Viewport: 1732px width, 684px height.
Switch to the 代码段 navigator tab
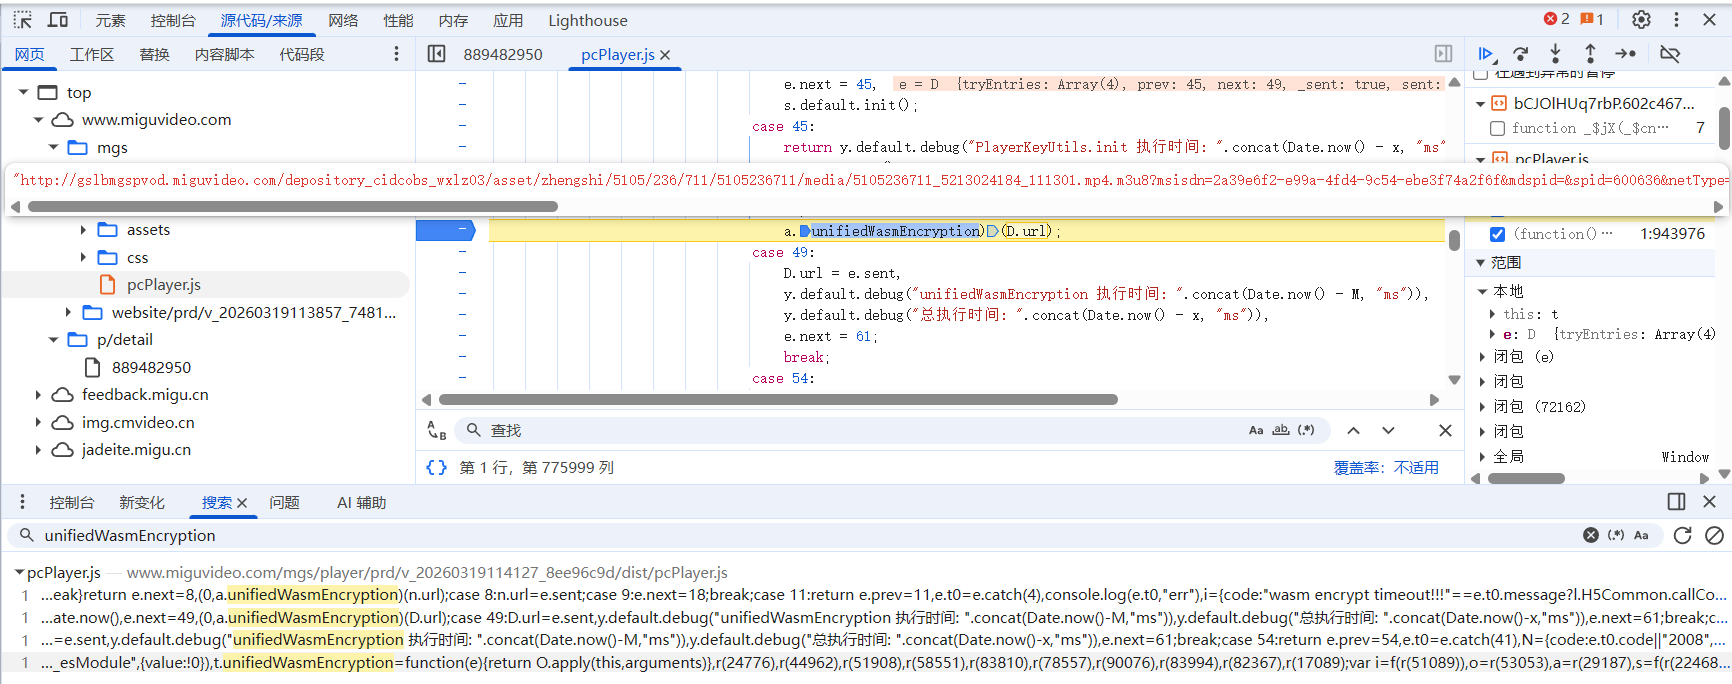[302, 54]
